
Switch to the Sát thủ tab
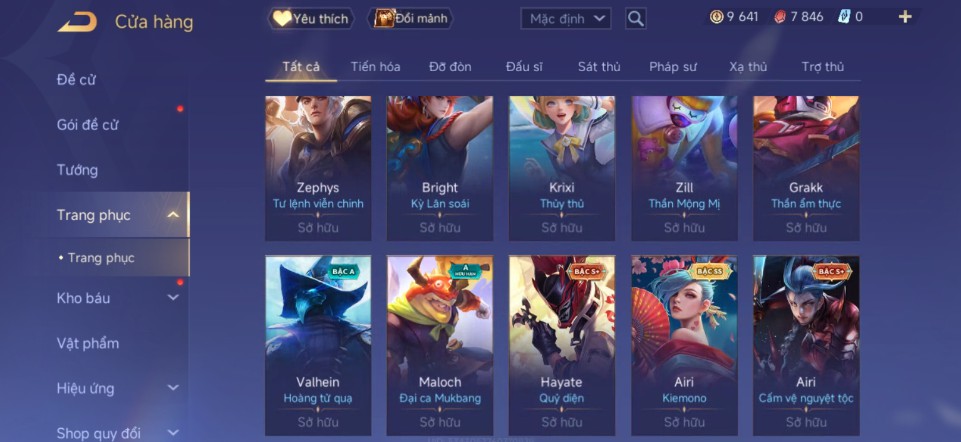click(x=599, y=67)
